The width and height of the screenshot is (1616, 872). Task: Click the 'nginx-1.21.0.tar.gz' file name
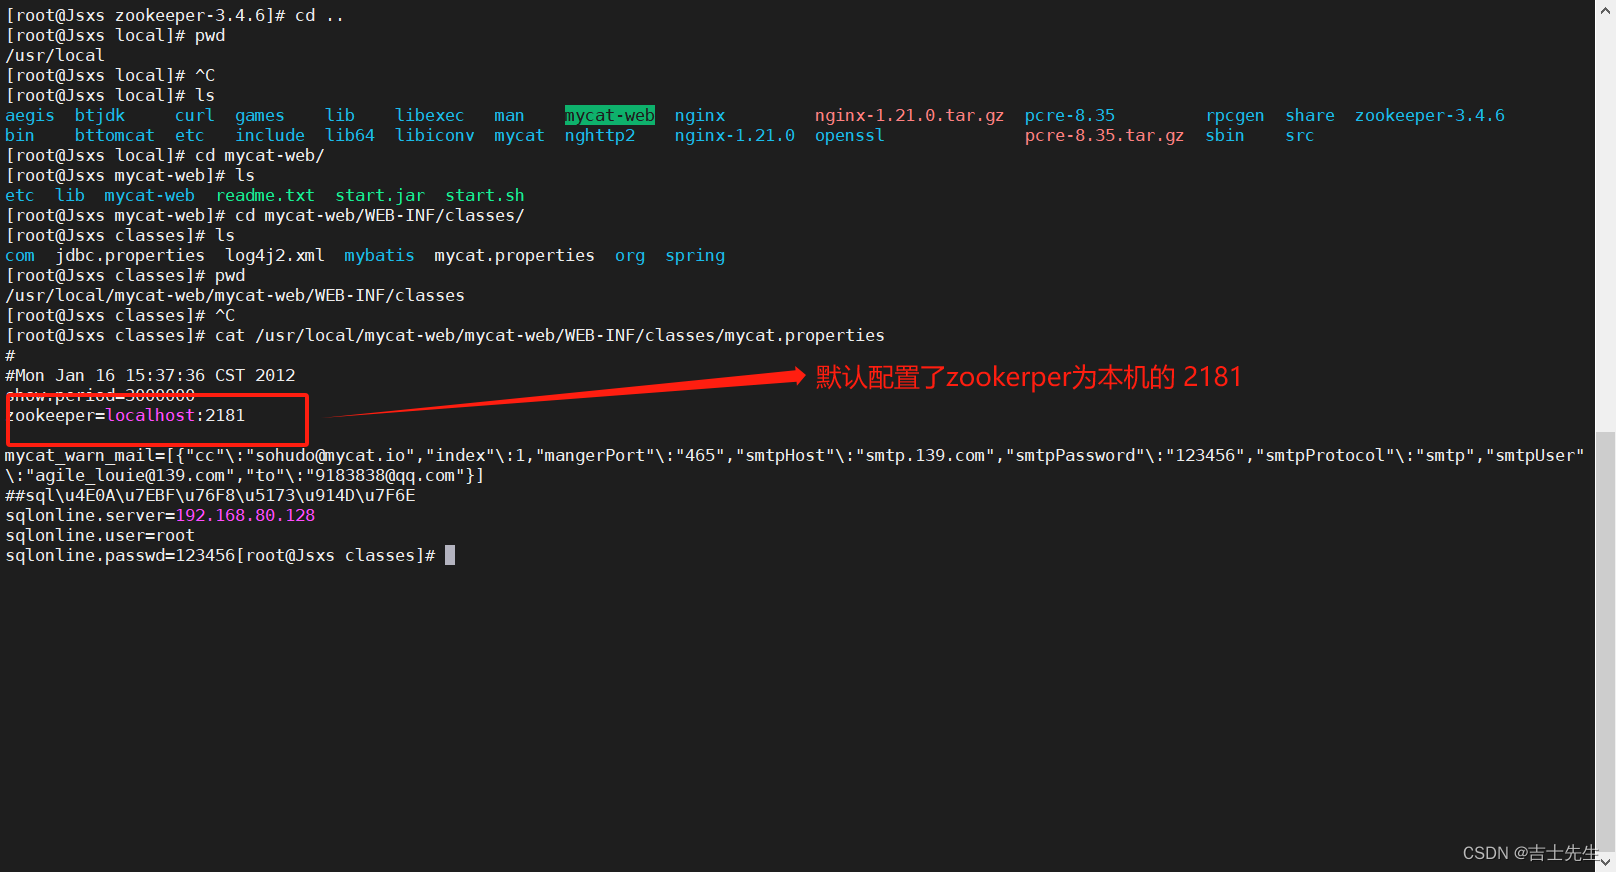[x=909, y=116]
